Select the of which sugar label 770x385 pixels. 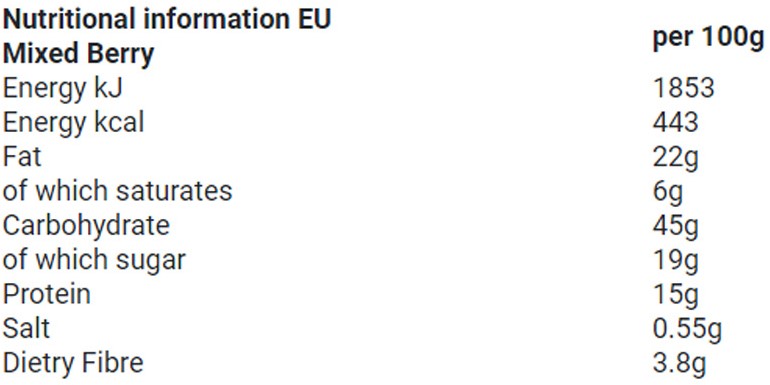pyautogui.click(x=94, y=260)
